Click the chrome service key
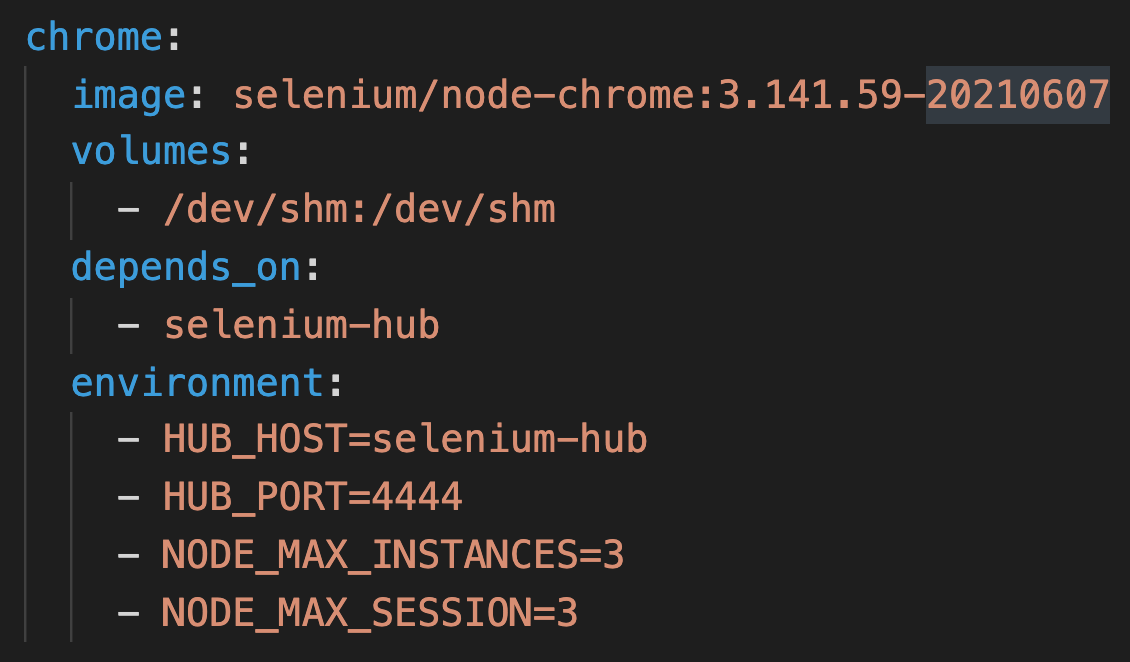 (x=94, y=37)
